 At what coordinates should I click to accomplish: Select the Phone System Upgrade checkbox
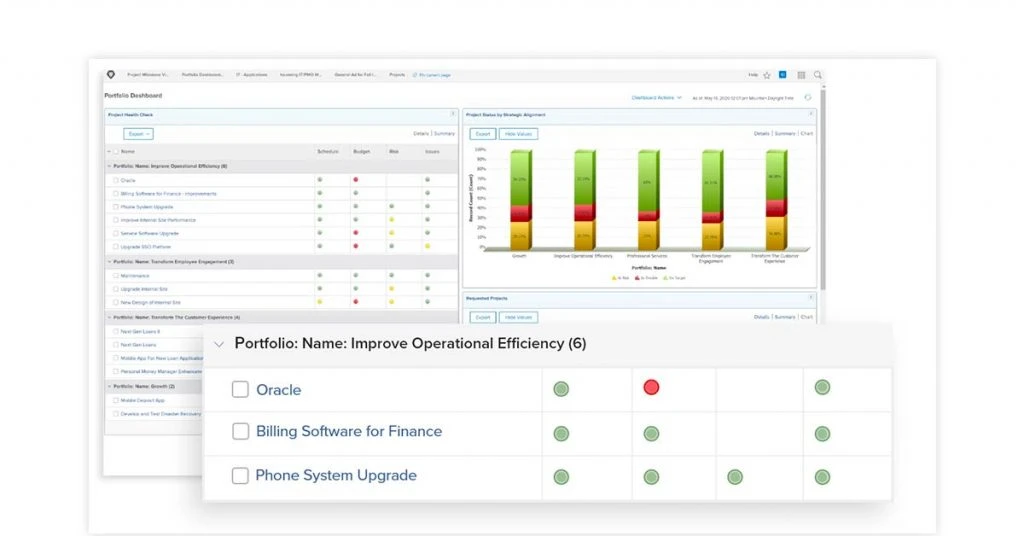tap(240, 476)
